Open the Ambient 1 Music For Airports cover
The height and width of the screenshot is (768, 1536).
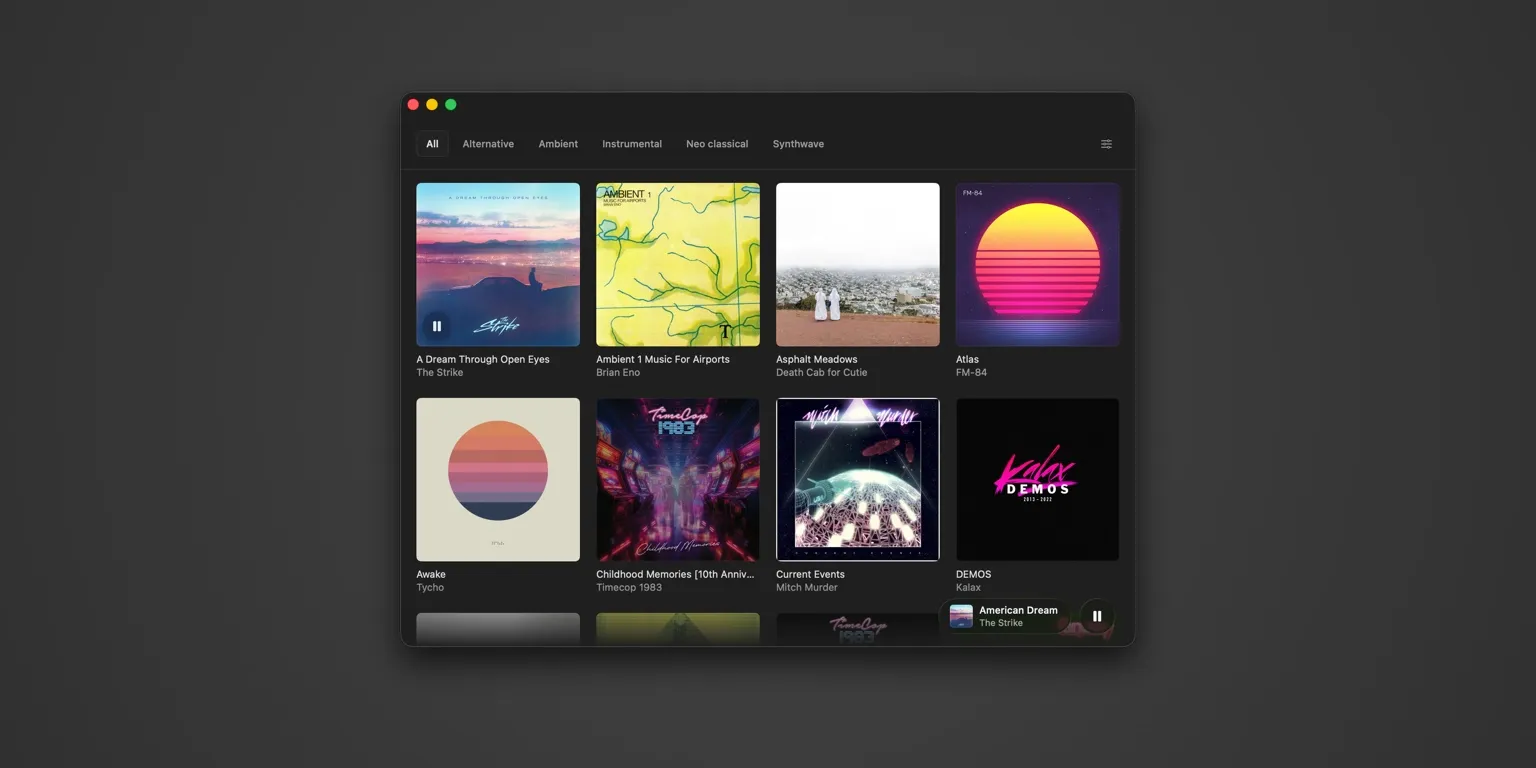678,264
